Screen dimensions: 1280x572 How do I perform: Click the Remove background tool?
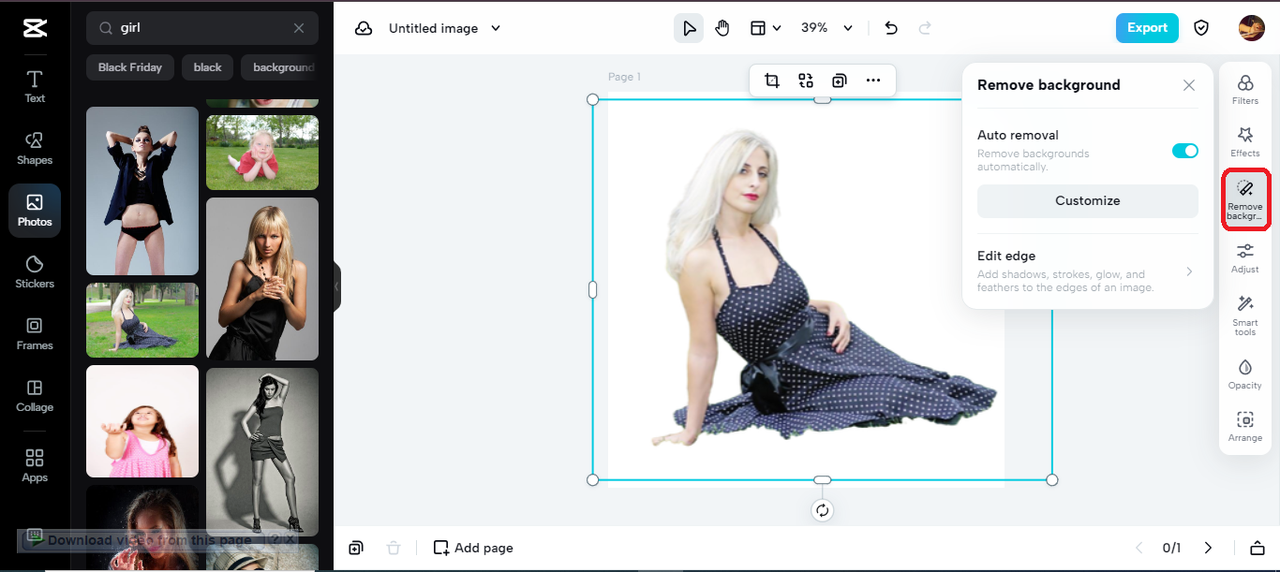[x=1245, y=200]
